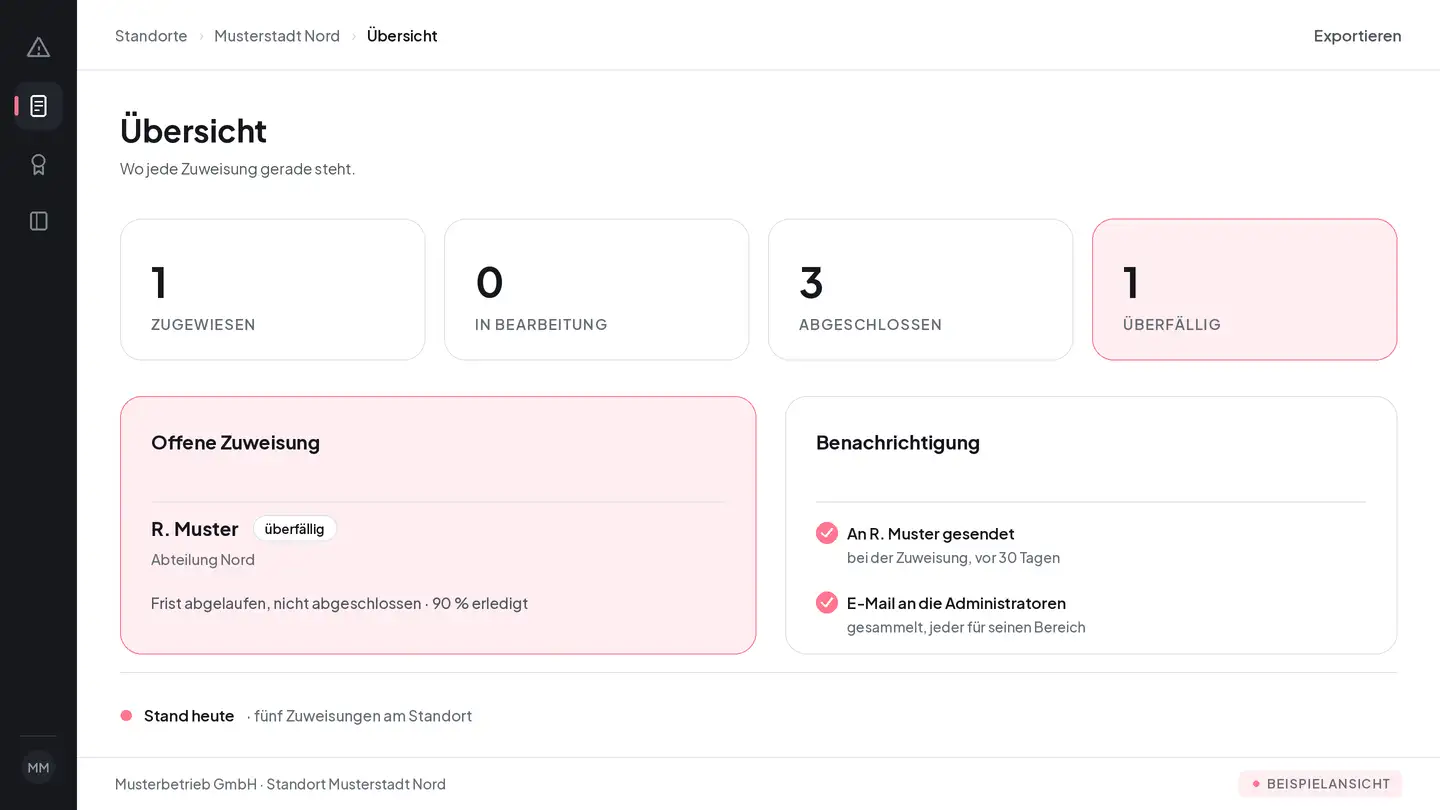
Task: Open the In Bearbeitung count card
Action: pos(597,290)
